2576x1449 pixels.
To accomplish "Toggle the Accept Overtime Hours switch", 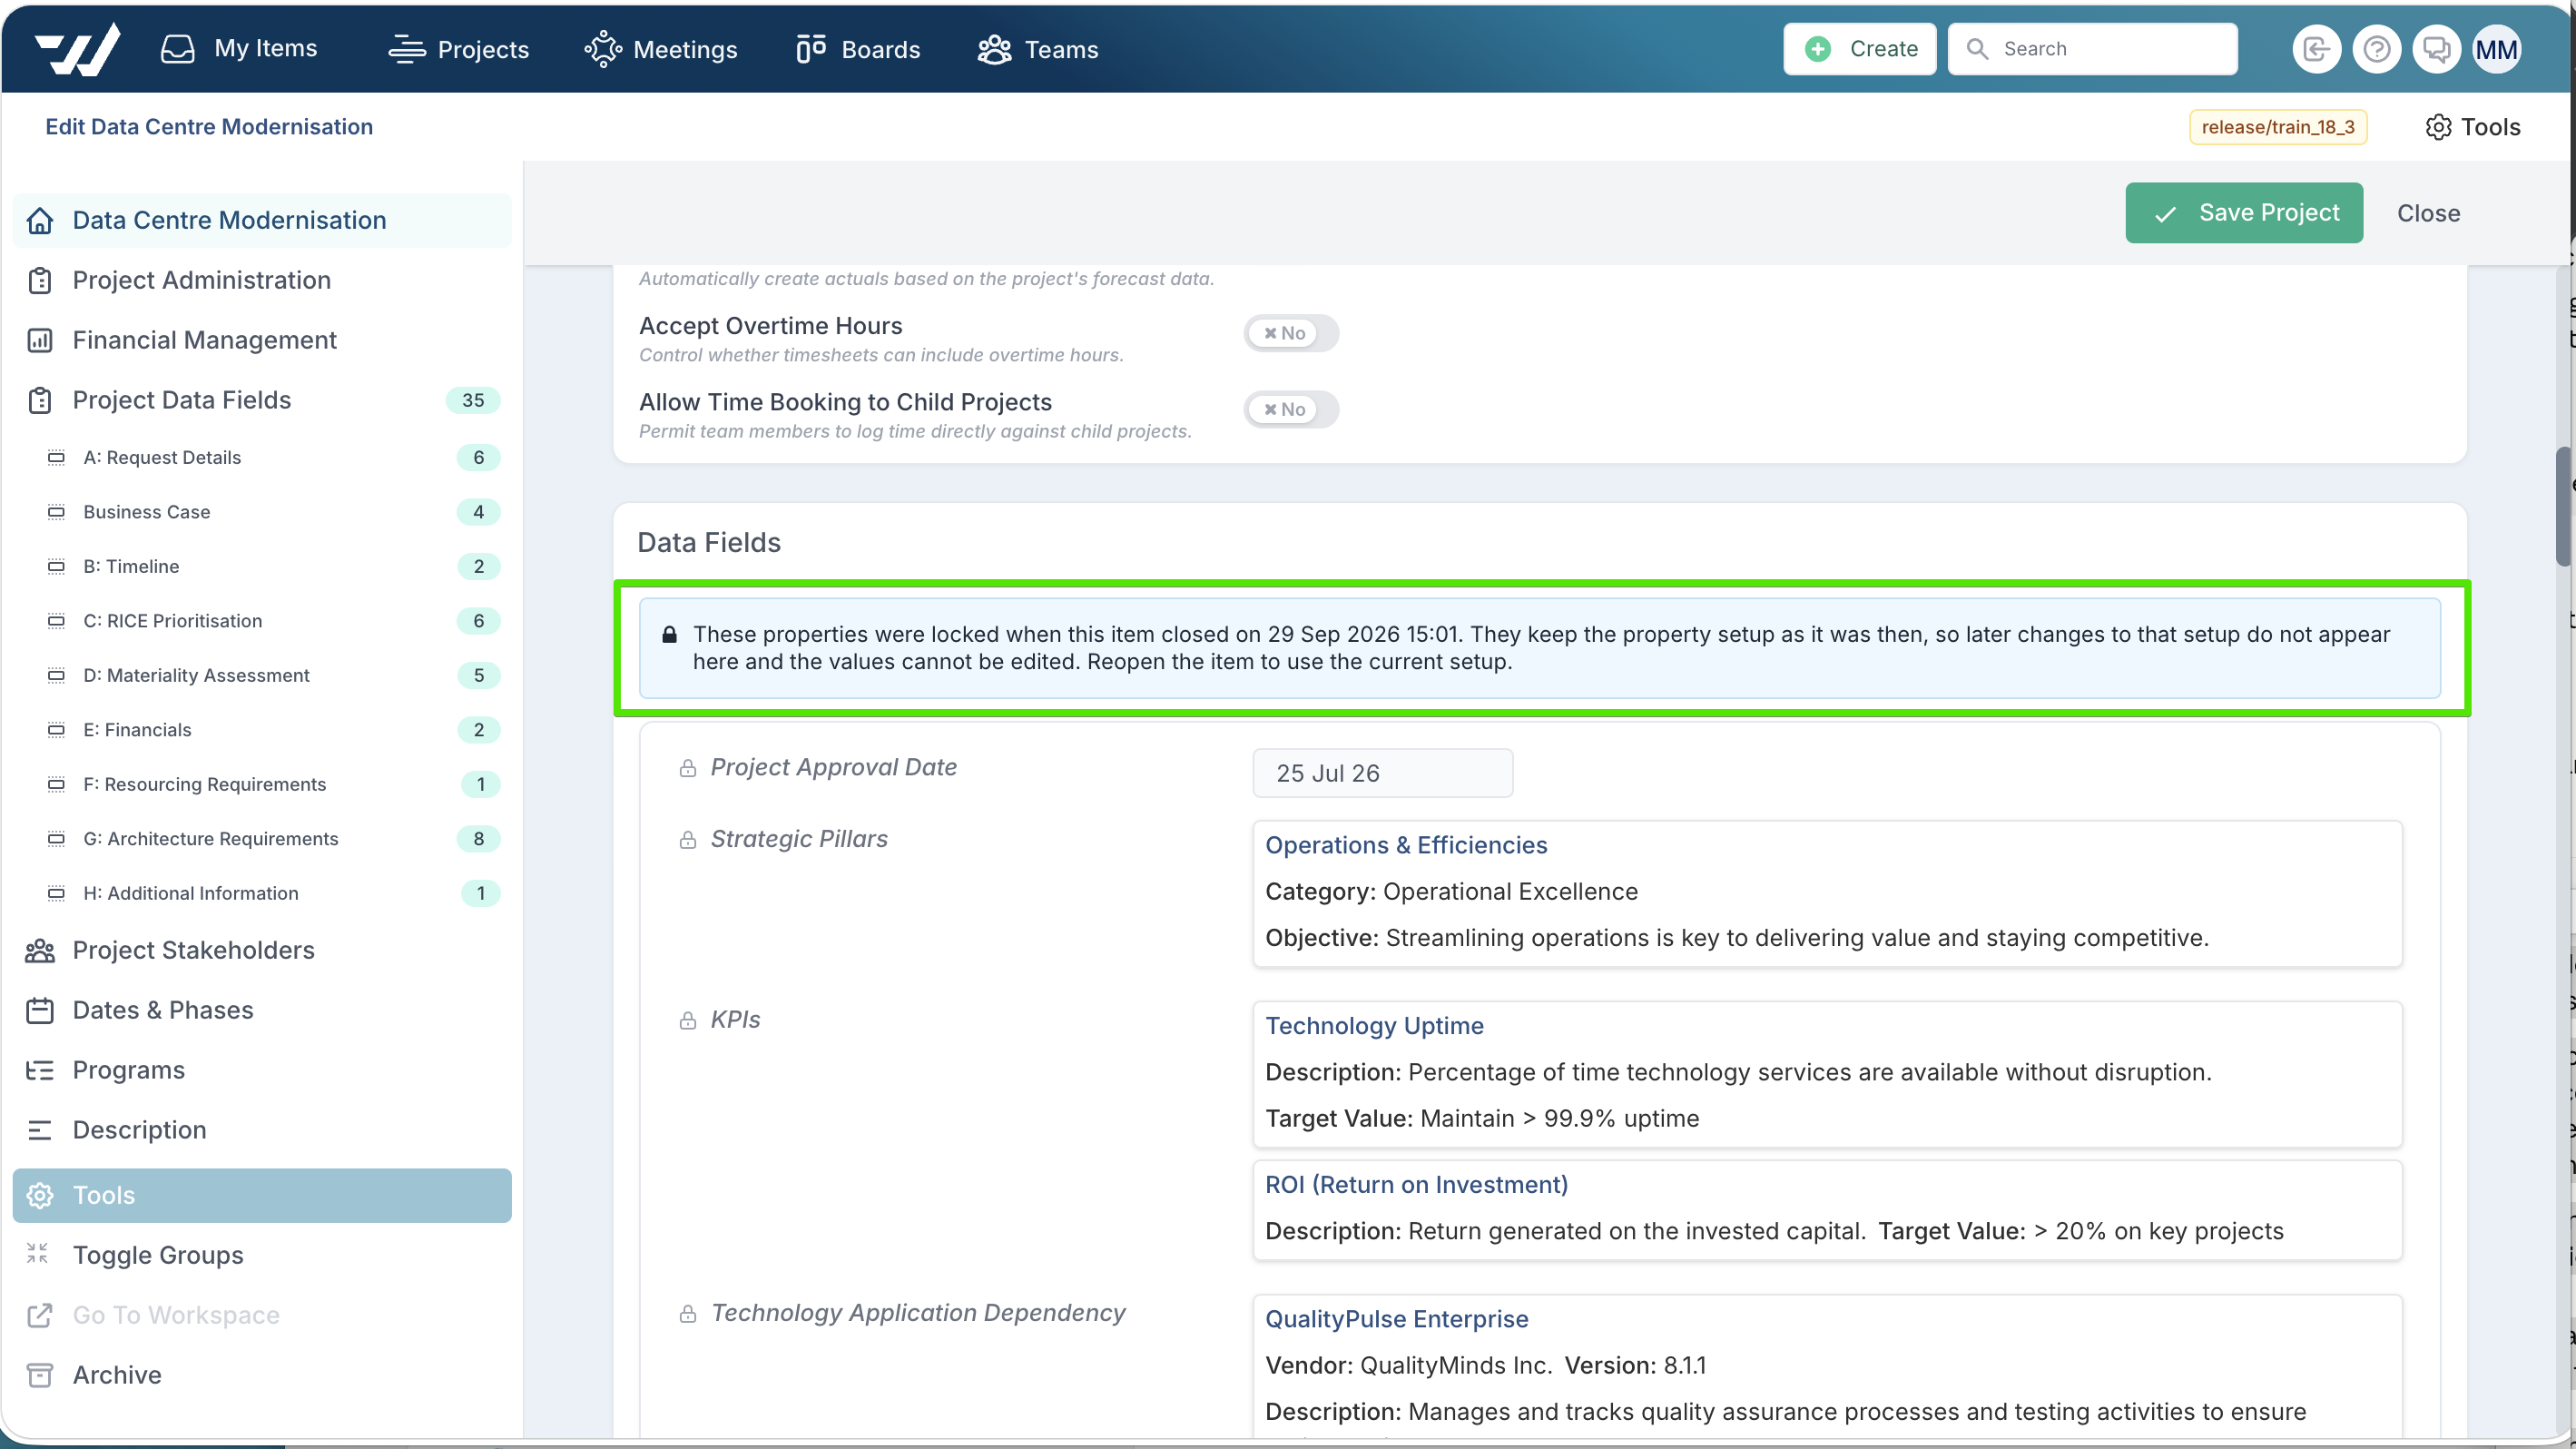I will tap(1290, 333).
